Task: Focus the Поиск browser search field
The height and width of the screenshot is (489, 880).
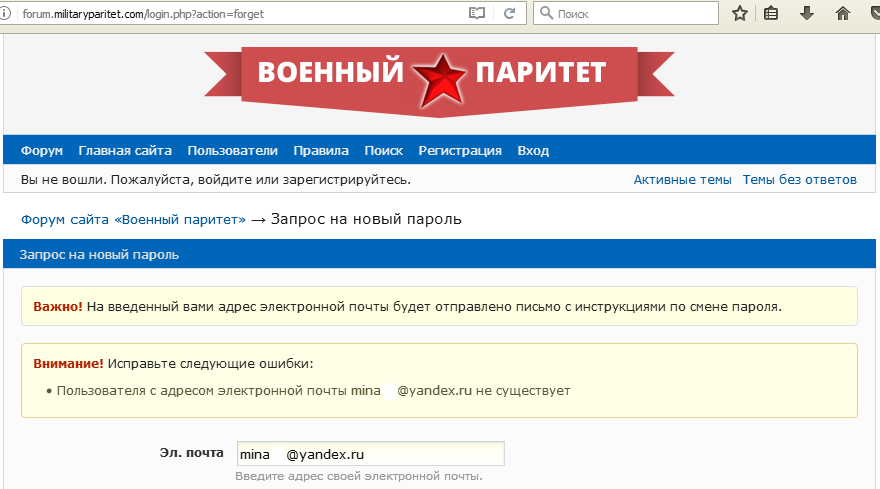Action: point(626,13)
